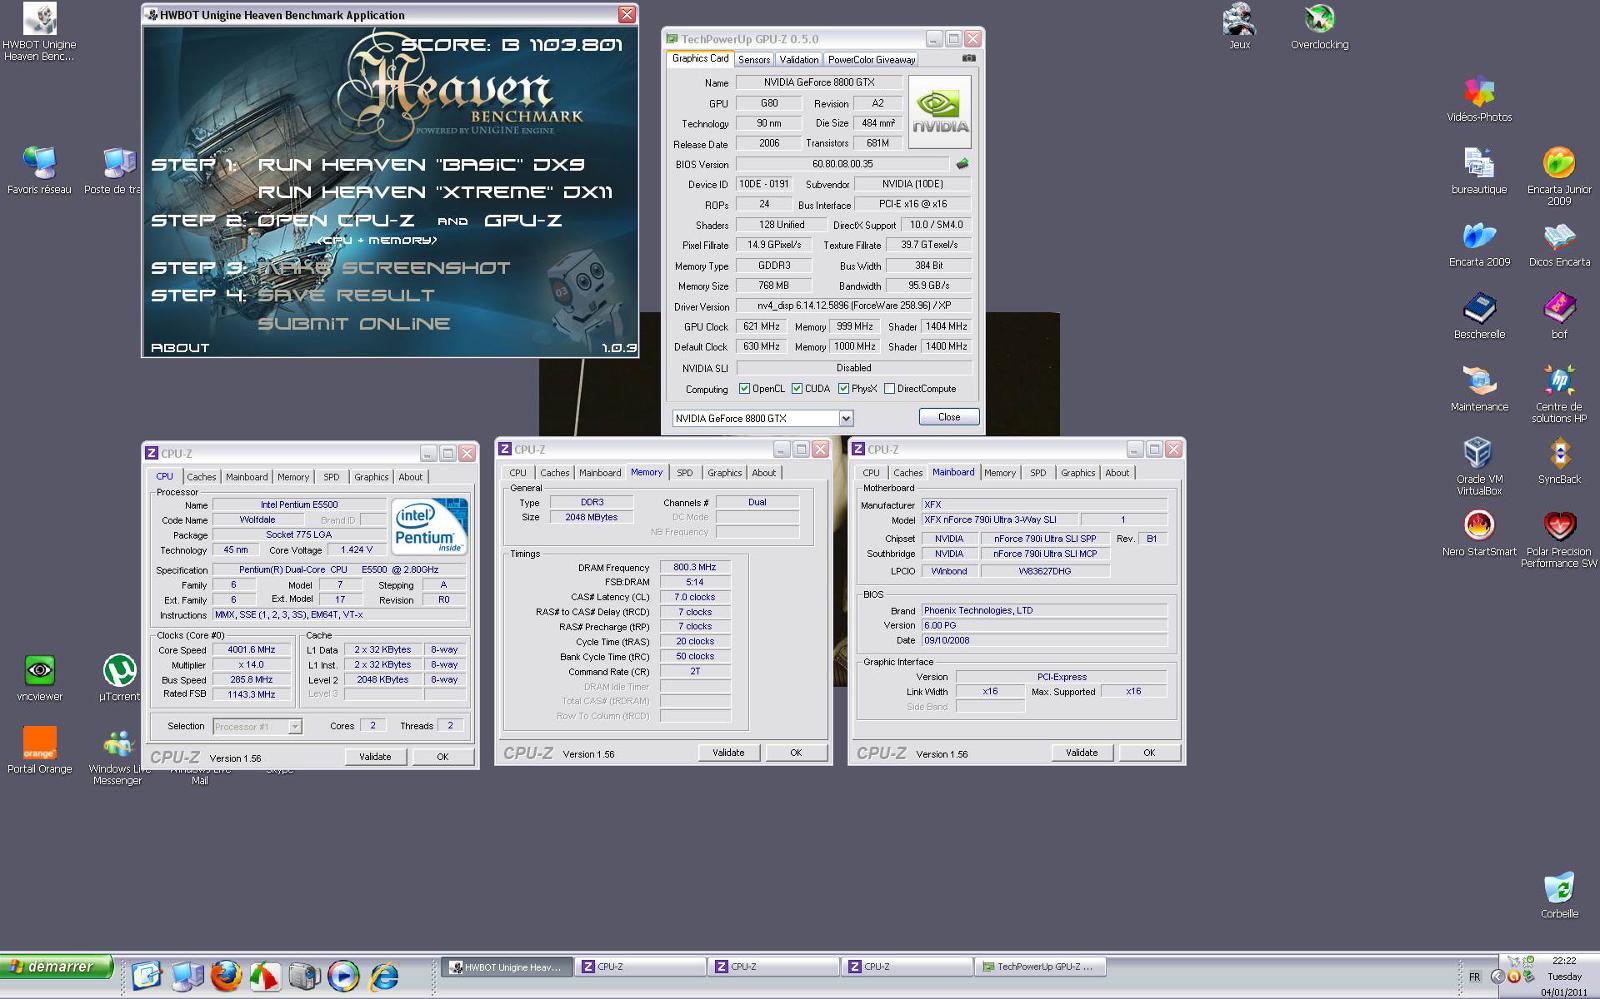
Task: Select TechPowerUp GPU-Z taskbar button
Action: click(1040, 967)
